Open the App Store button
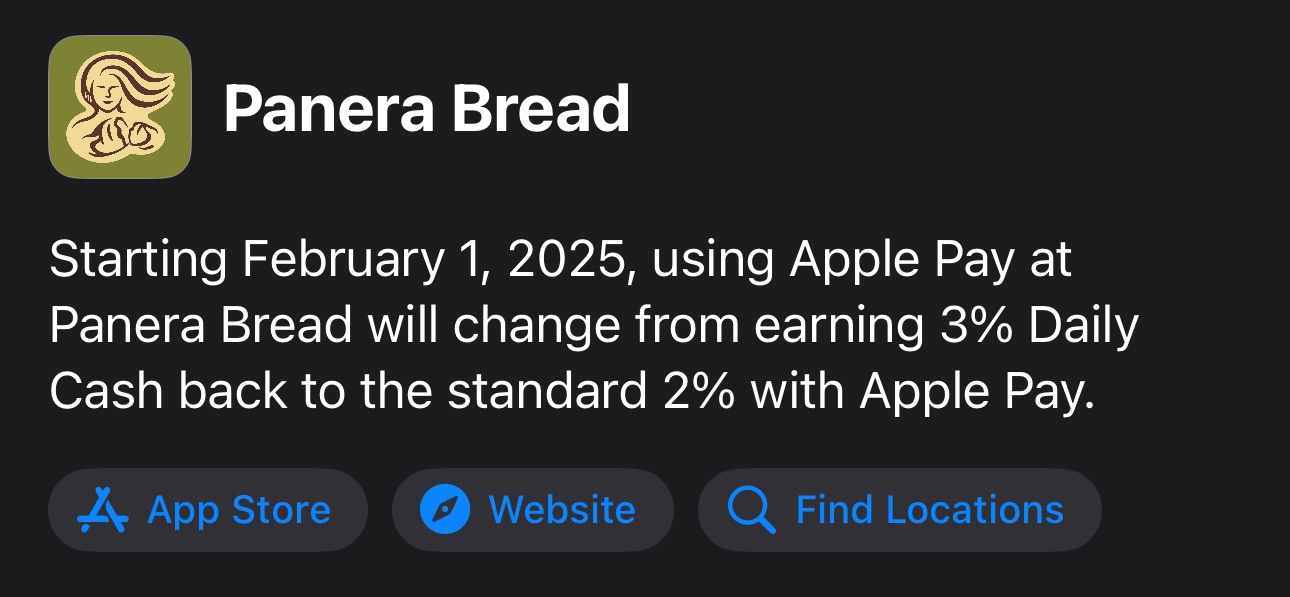Viewport: 1290px width, 597px height. (x=208, y=510)
